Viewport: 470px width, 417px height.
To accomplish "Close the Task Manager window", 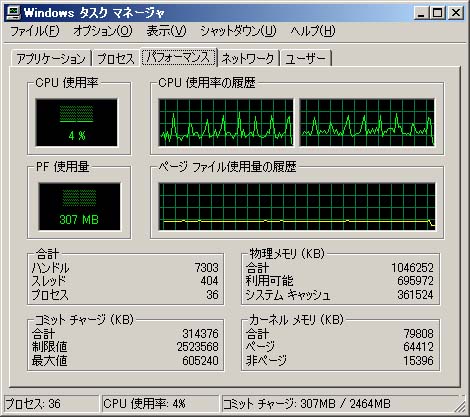I will [x=455, y=13].
